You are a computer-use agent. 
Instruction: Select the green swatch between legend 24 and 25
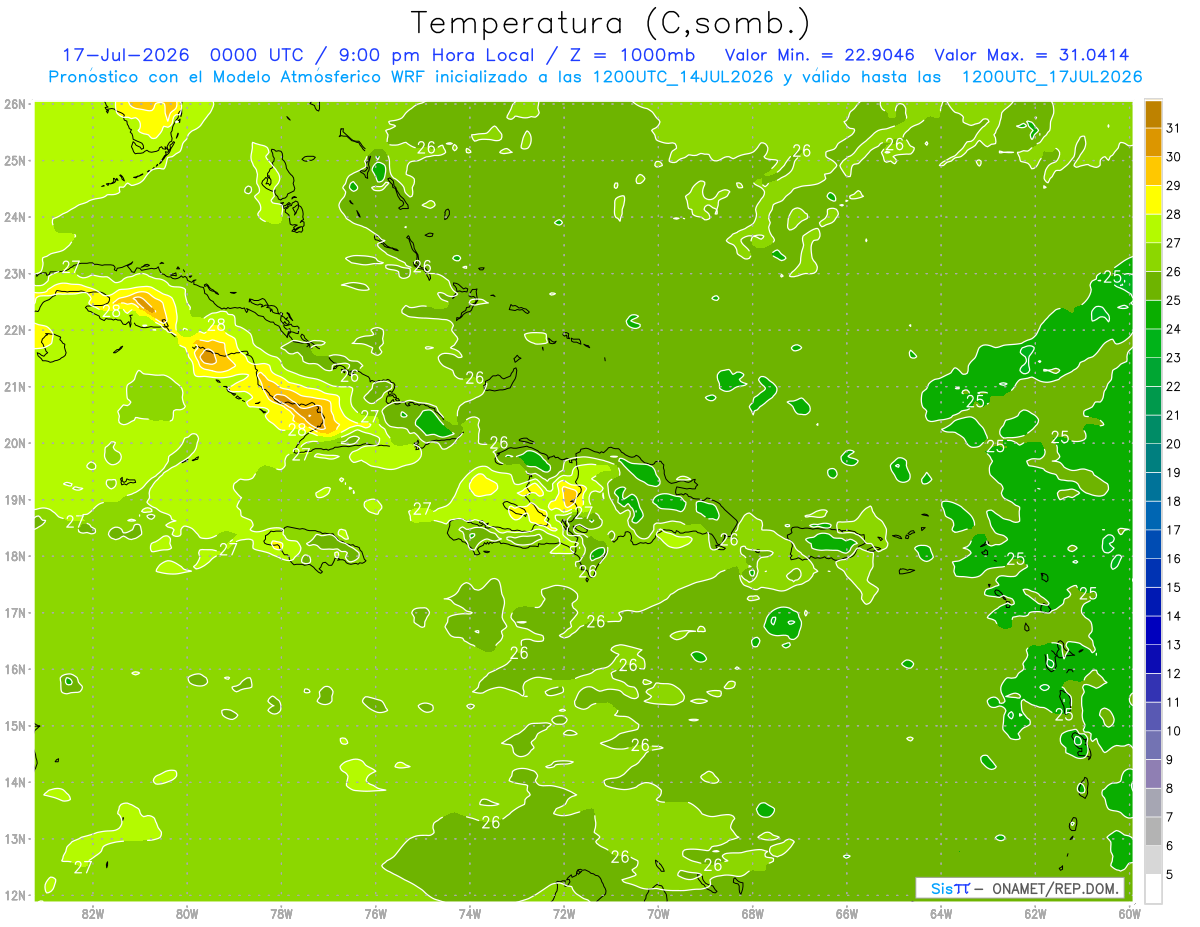coord(1153,315)
